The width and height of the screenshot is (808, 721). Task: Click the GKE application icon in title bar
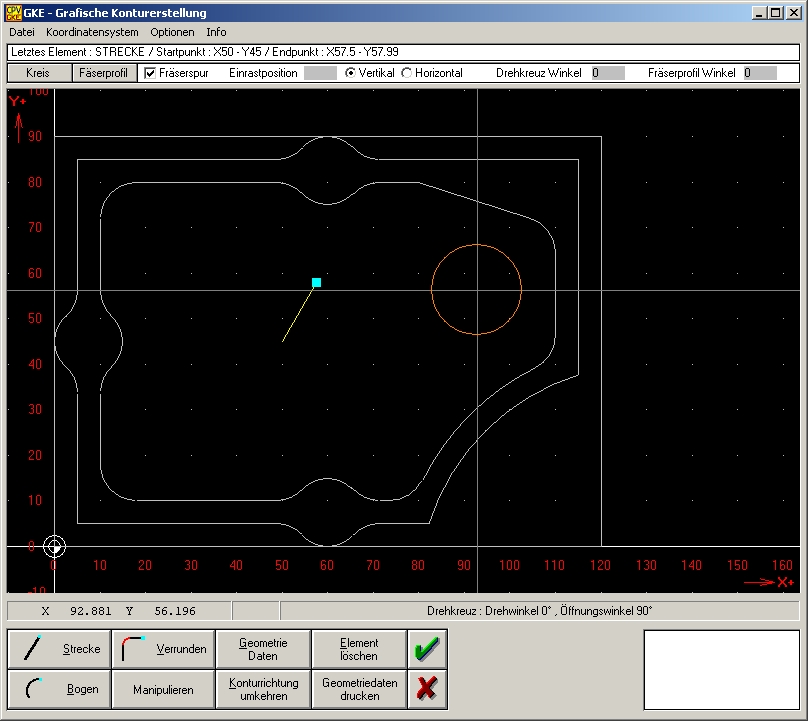tap(14, 13)
